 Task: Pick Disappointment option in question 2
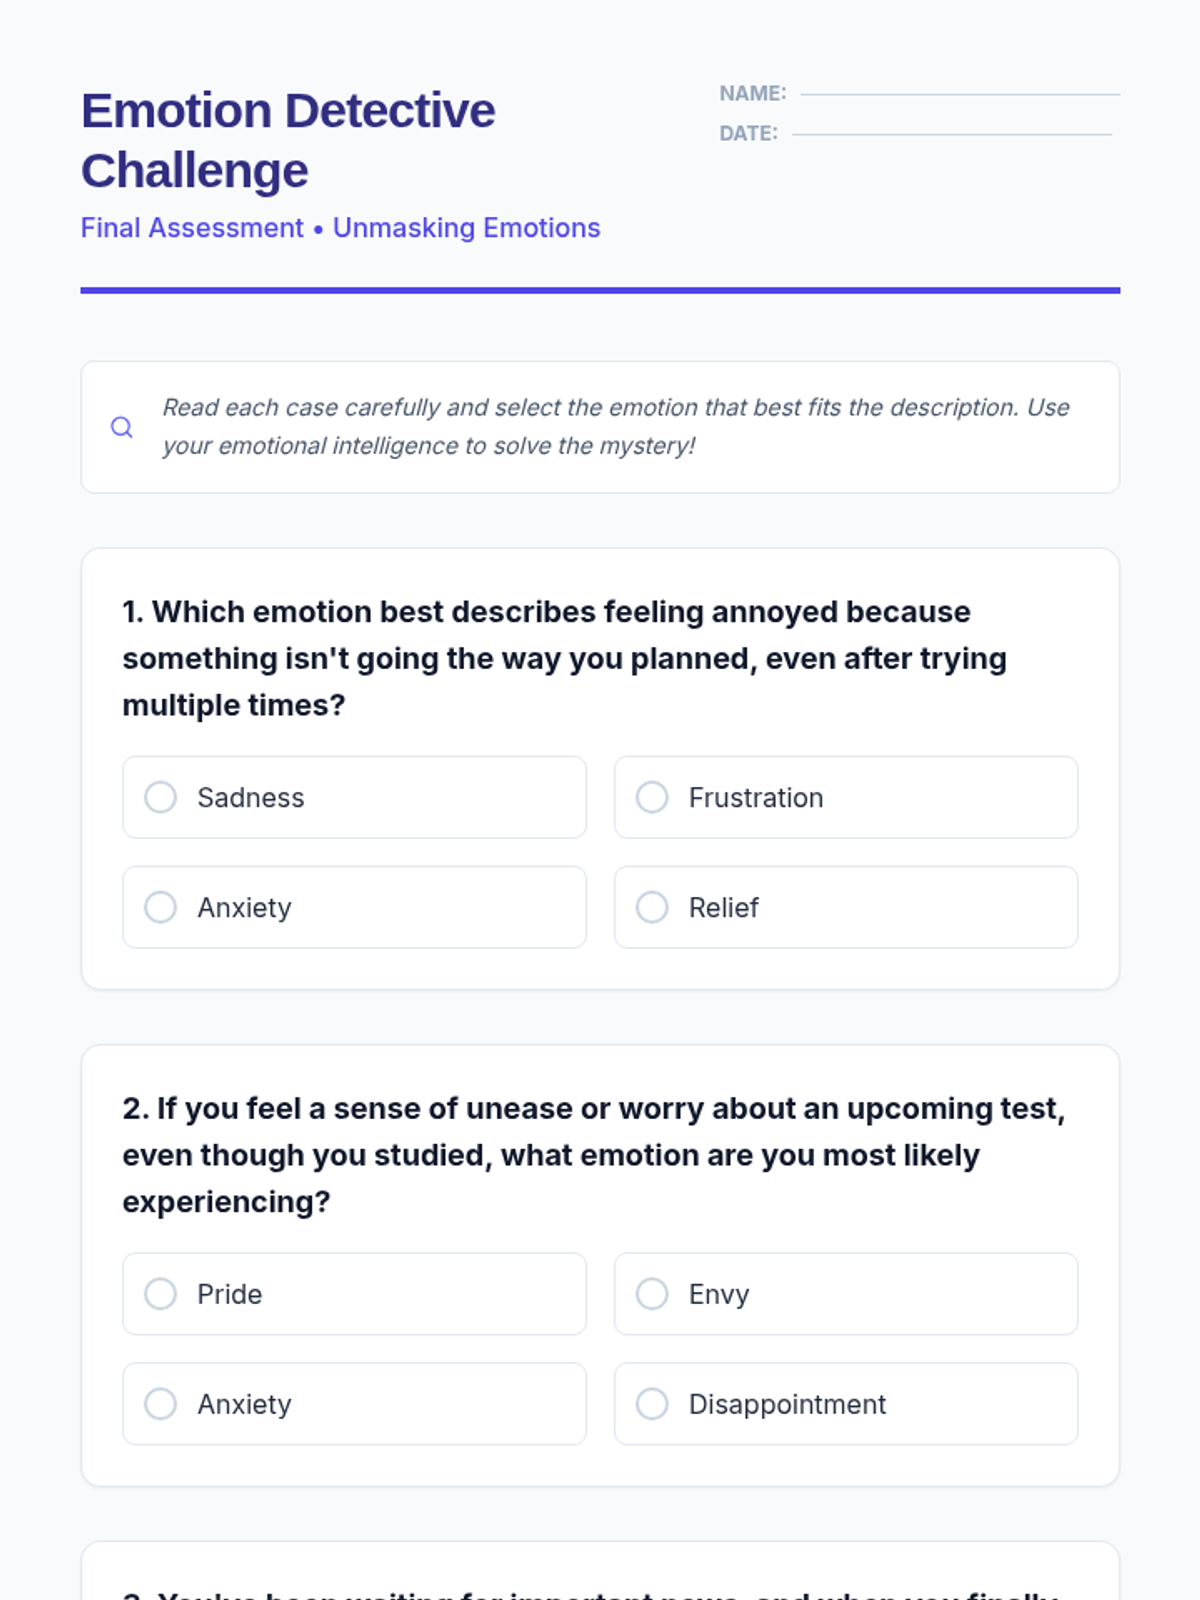pyautogui.click(x=846, y=1404)
